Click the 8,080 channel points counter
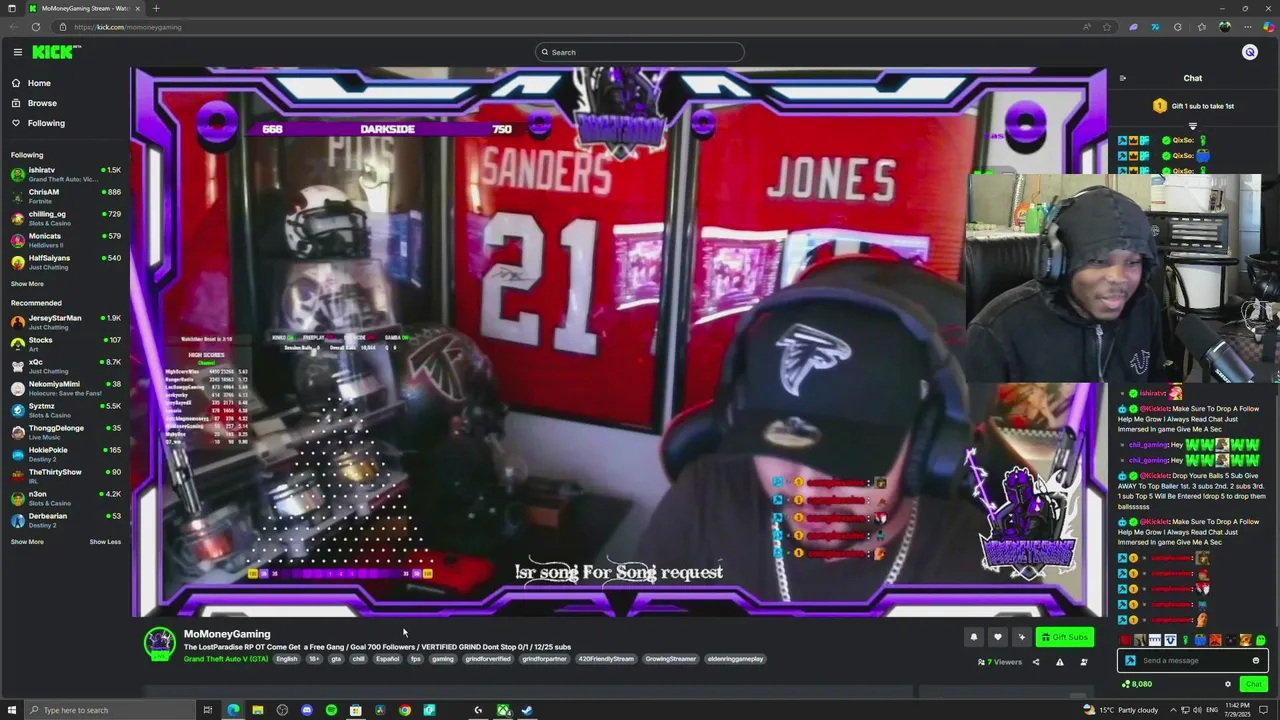 (1137, 684)
